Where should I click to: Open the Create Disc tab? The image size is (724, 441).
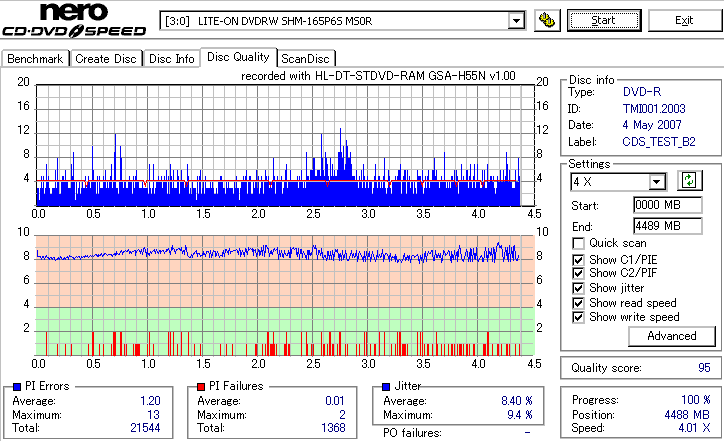point(106,59)
